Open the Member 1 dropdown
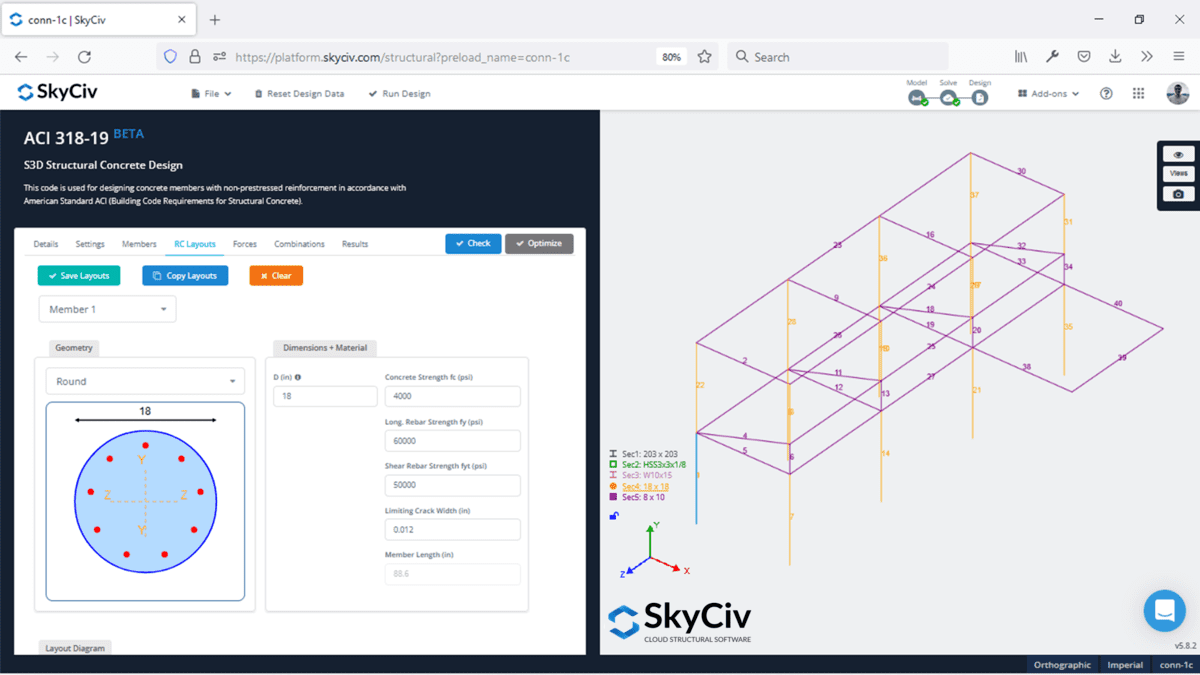The height and width of the screenshot is (675, 1200). click(106, 308)
